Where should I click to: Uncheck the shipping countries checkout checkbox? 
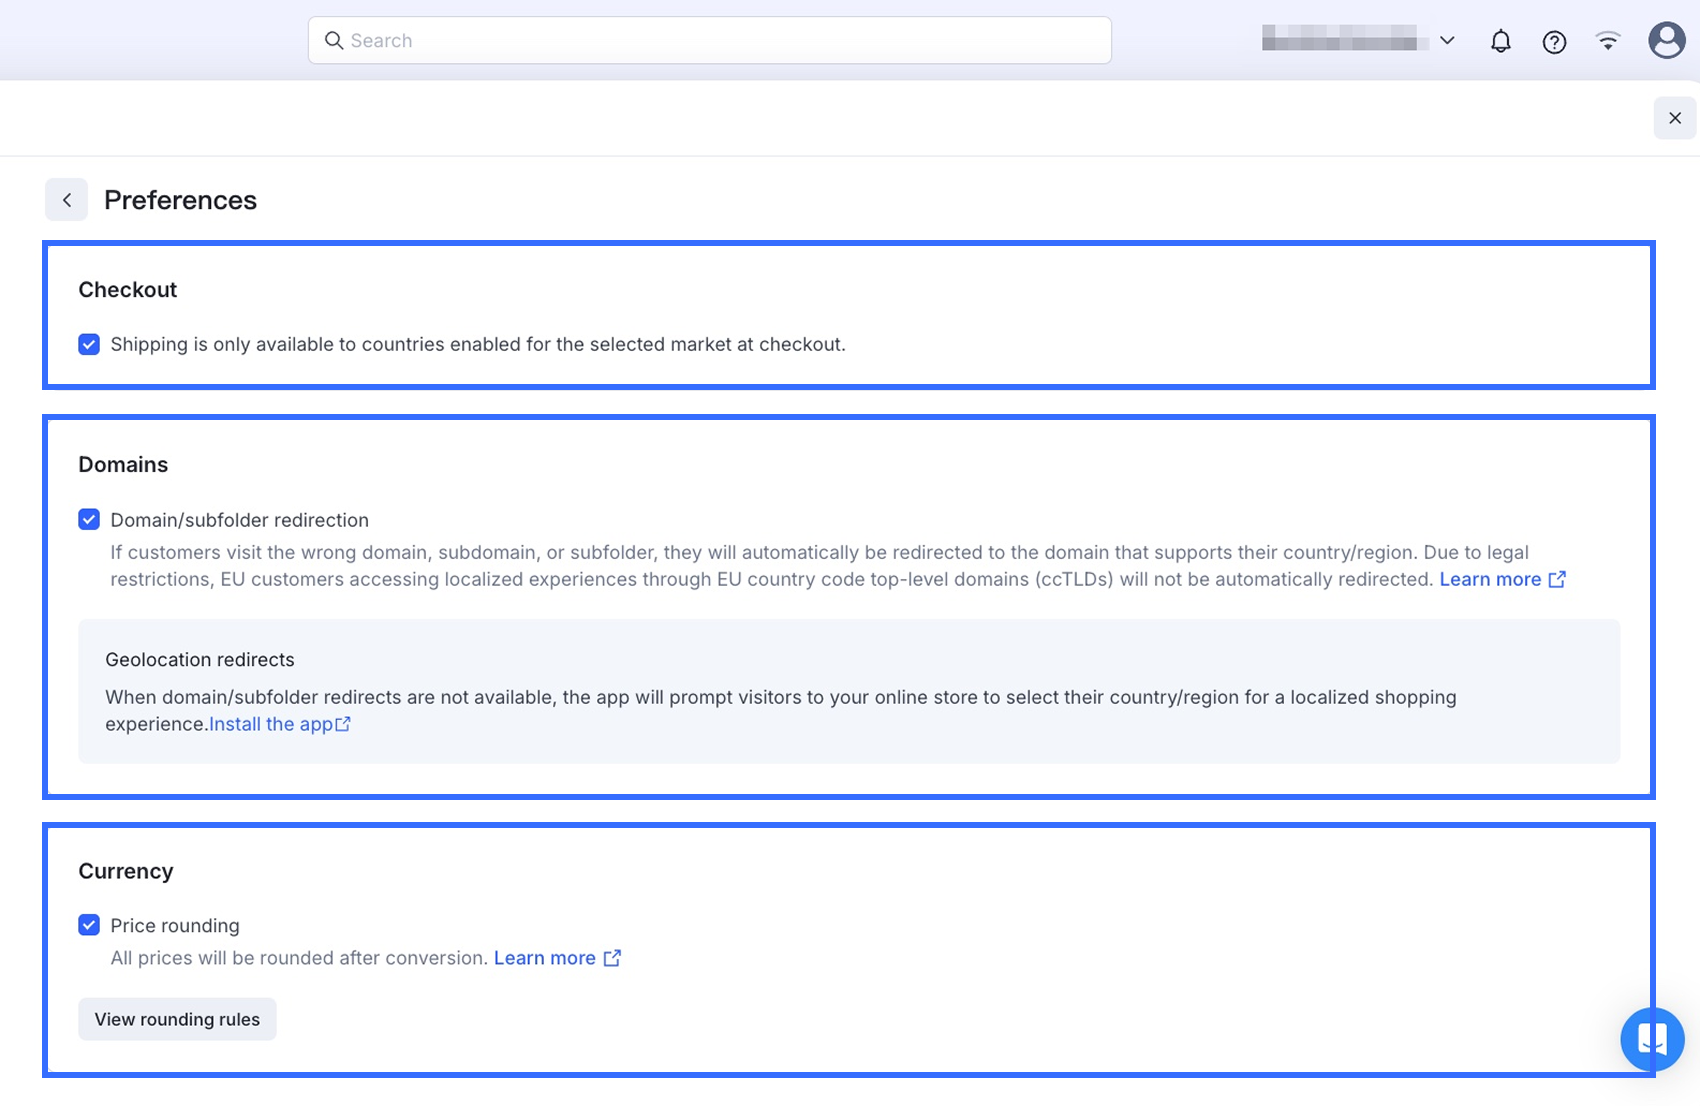[89, 345]
